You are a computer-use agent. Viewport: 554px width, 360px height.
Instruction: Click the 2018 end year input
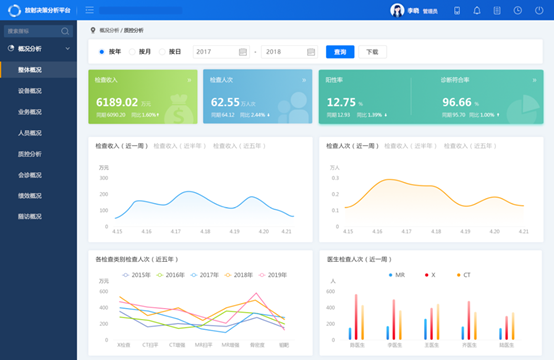pyautogui.click(x=289, y=52)
